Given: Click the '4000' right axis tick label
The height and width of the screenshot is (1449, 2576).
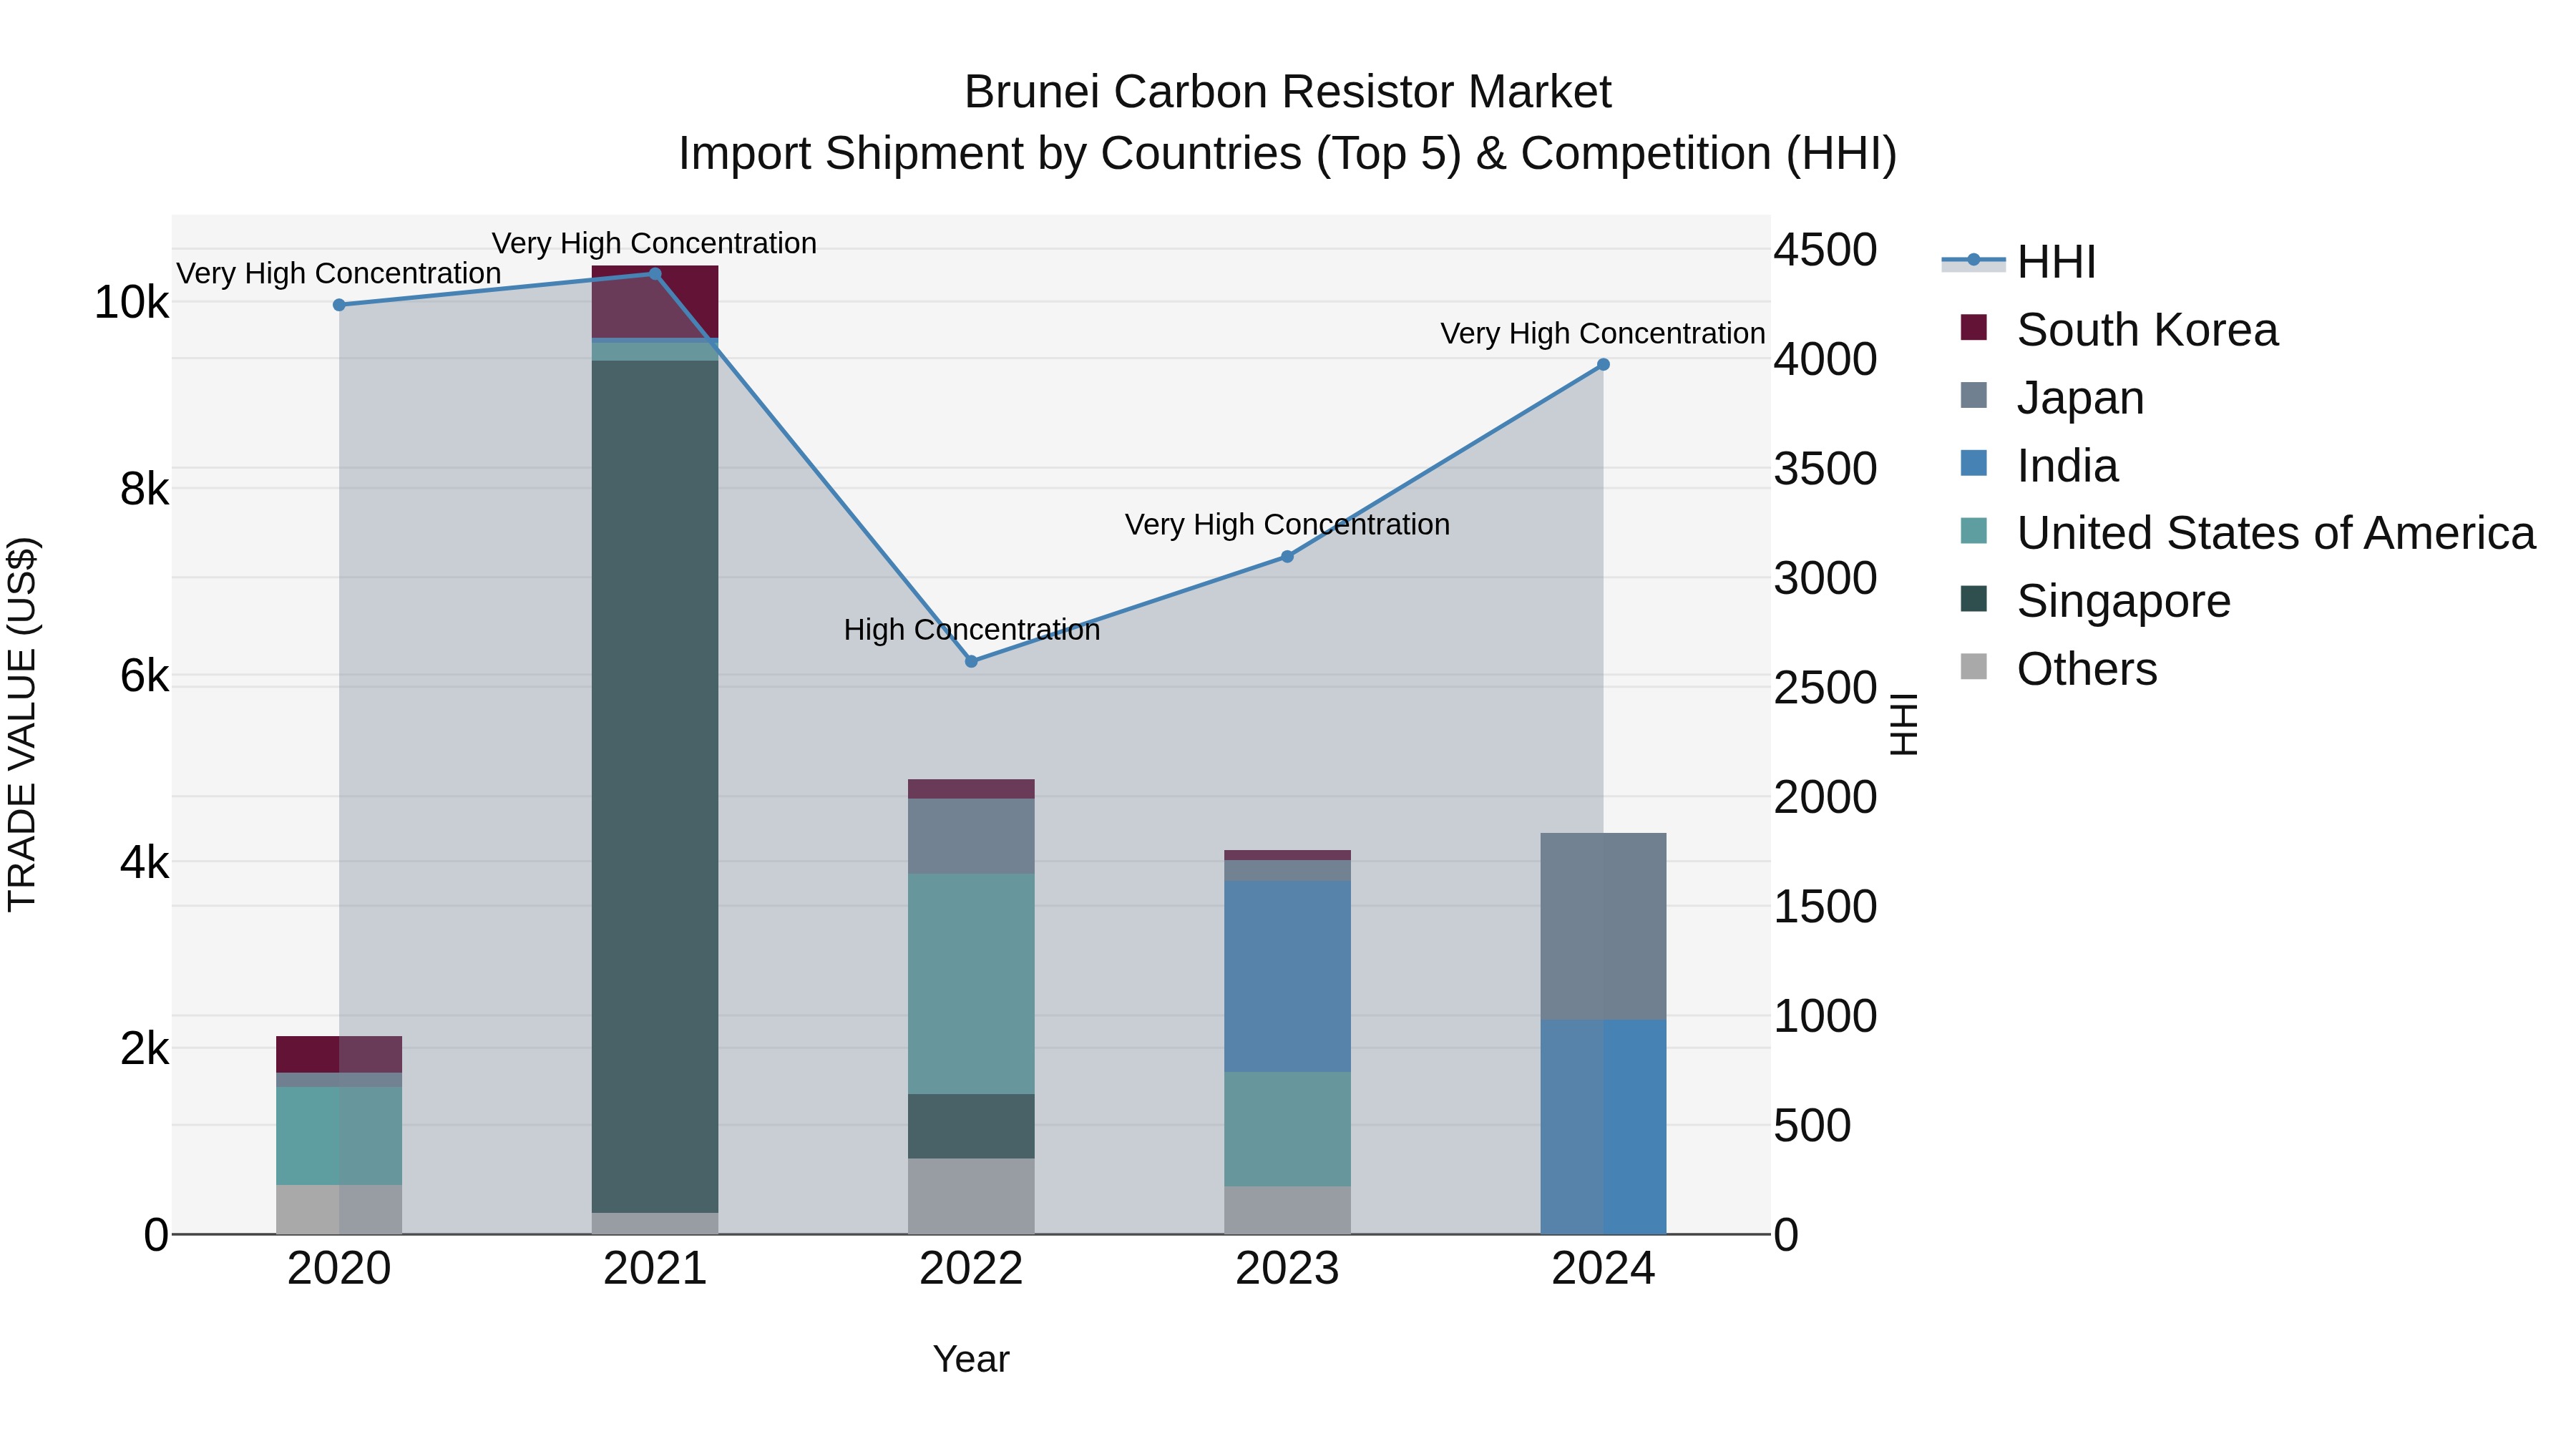Looking at the screenshot, I should [x=1826, y=359].
